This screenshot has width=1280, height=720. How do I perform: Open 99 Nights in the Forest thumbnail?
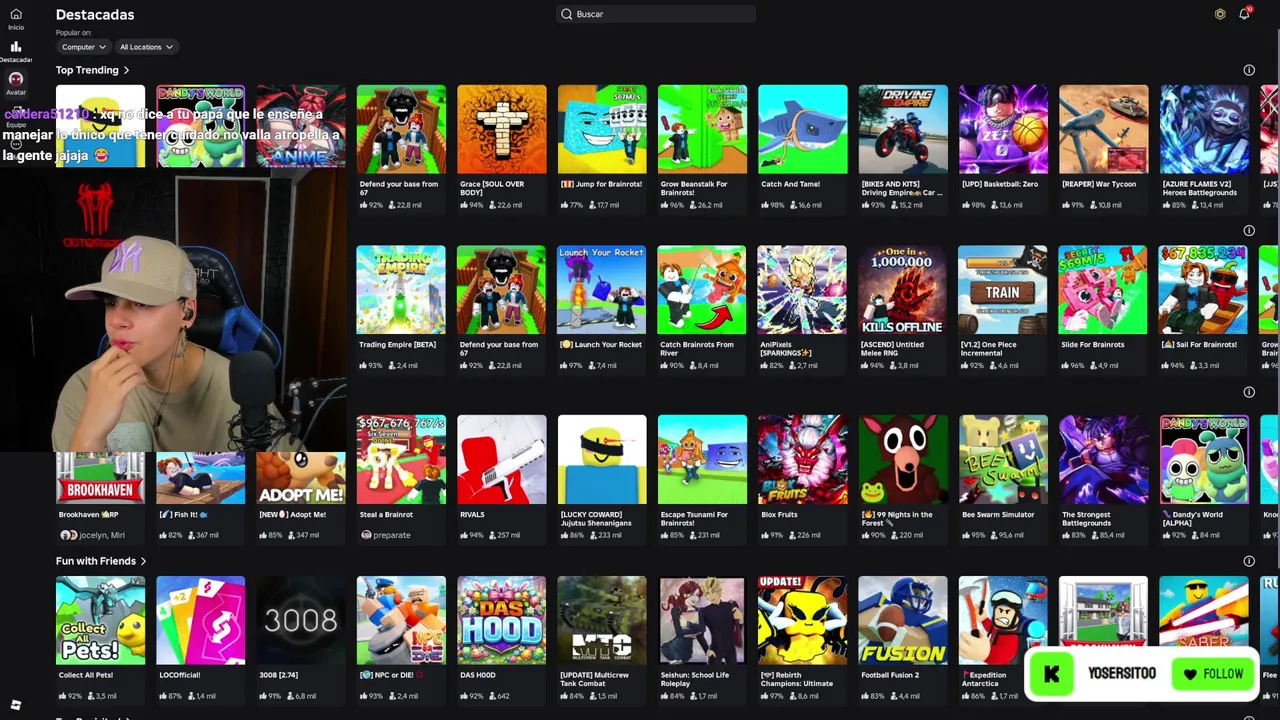[903, 460]
